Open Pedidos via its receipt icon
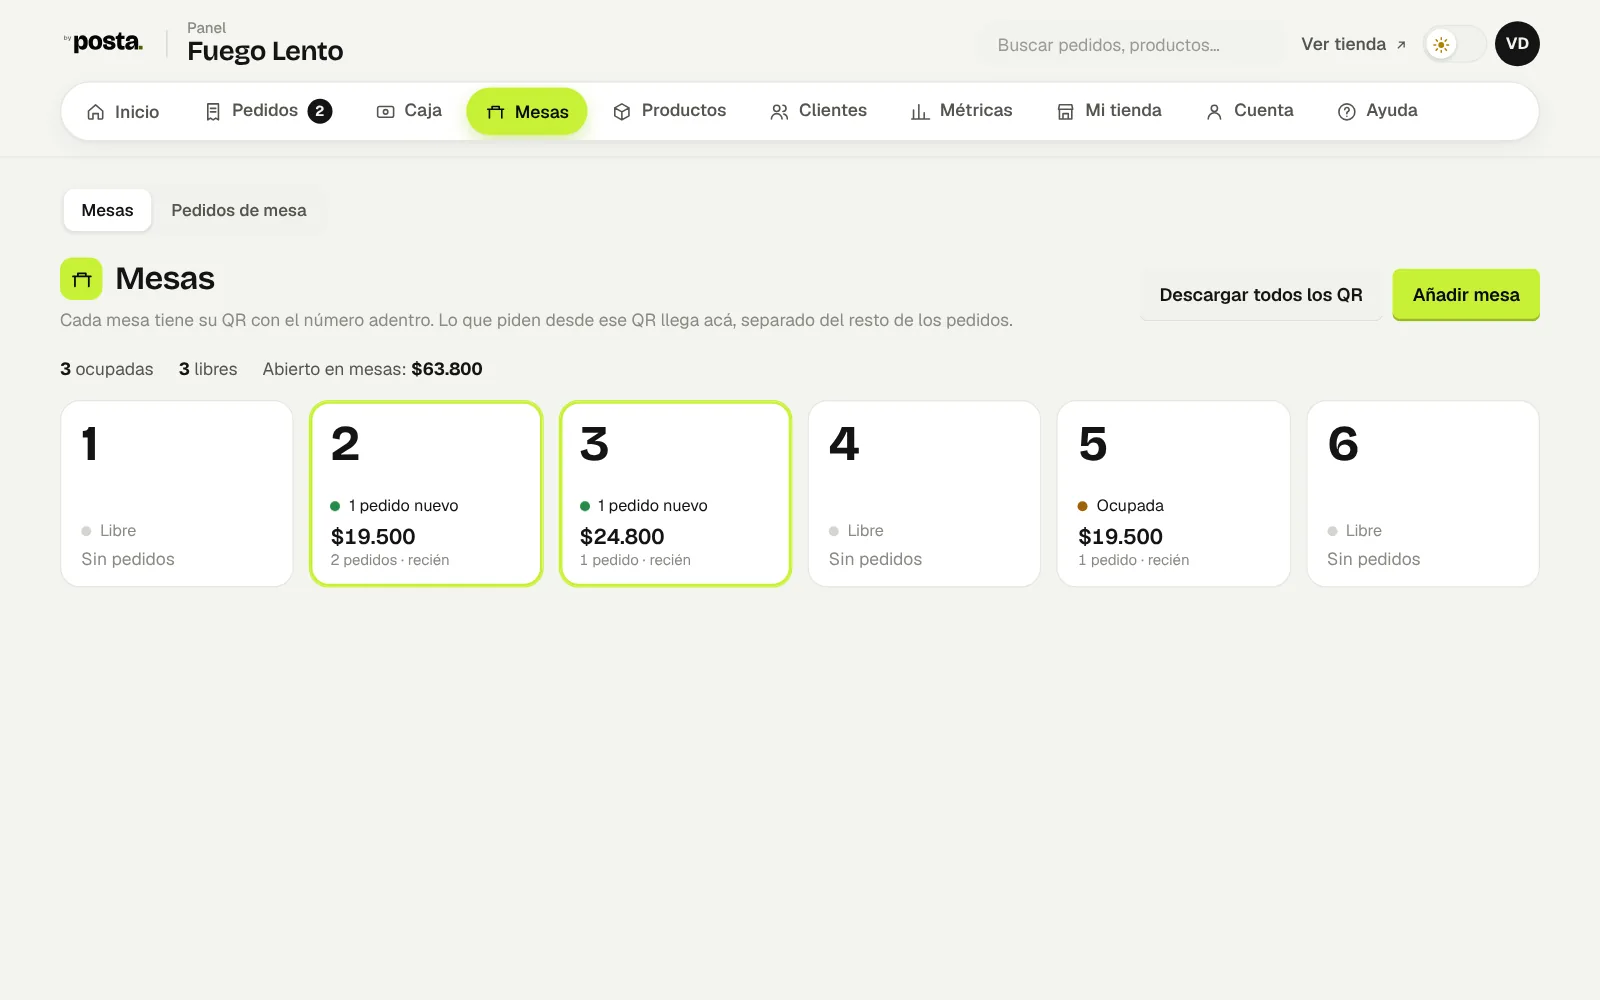This screenshot has height=1000, width=1600. point(213,112)
